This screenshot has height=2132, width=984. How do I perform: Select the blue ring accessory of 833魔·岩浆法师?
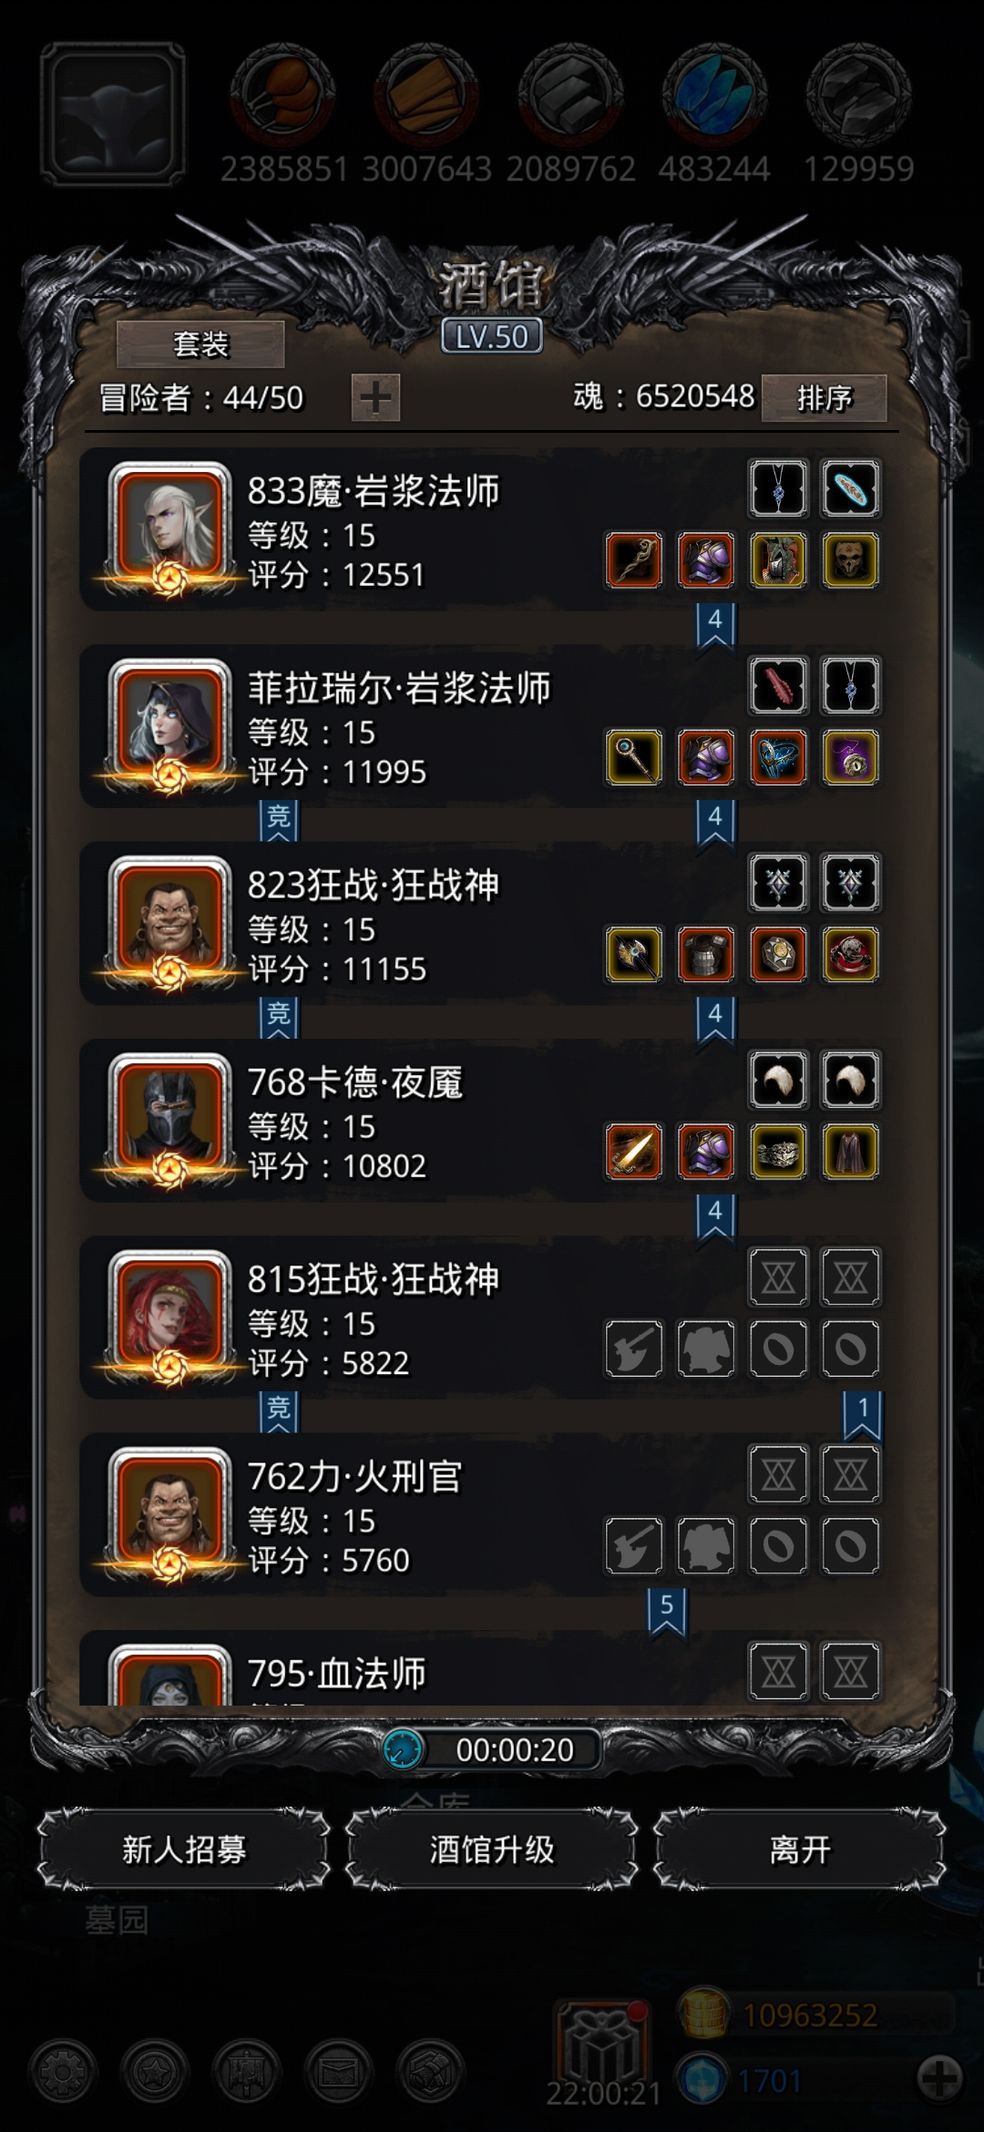[850, 488]
